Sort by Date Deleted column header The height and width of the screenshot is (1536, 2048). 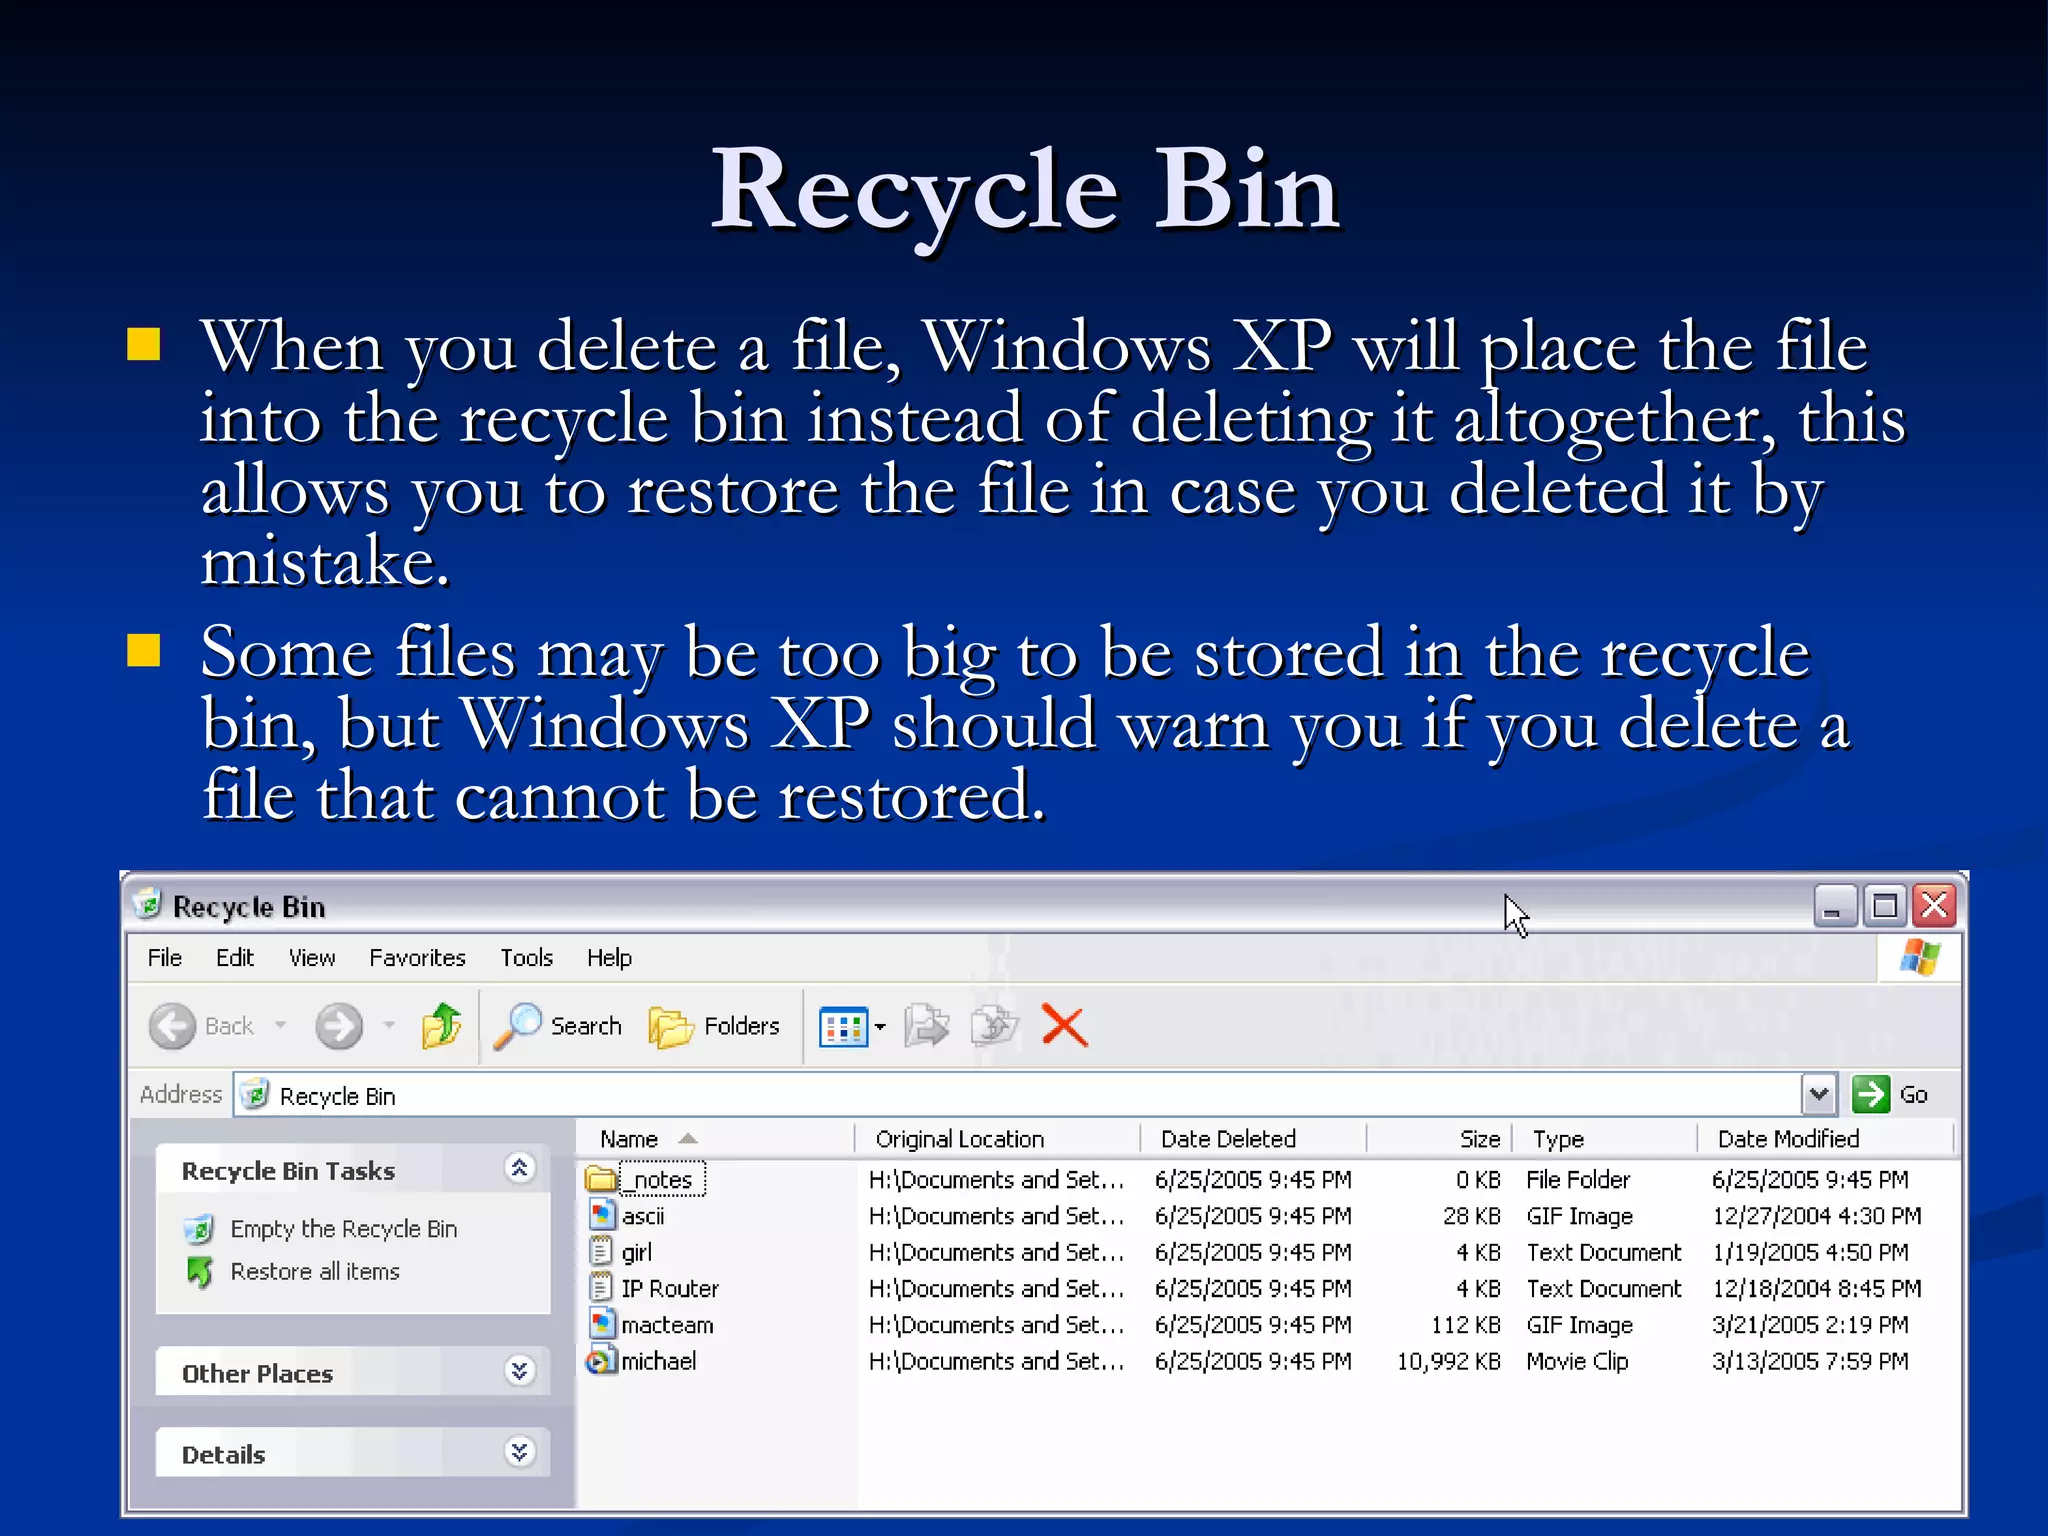[x=1254, y=1139]
